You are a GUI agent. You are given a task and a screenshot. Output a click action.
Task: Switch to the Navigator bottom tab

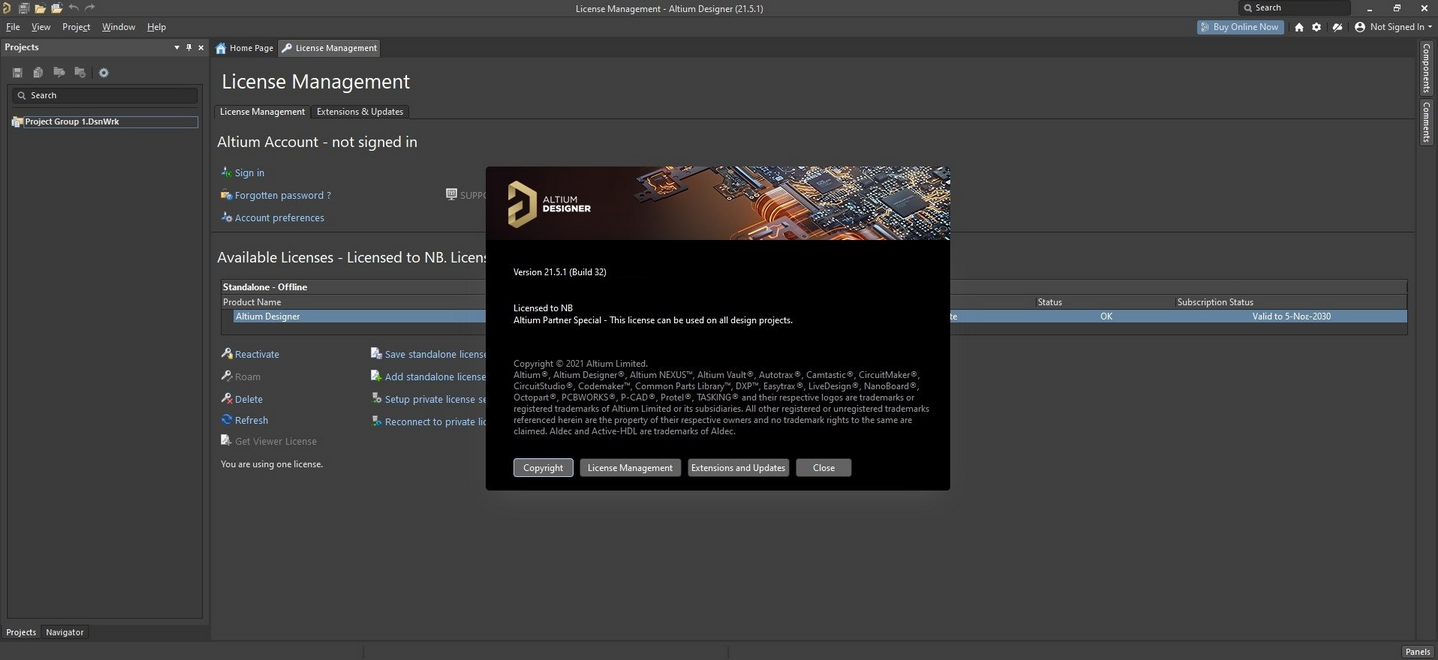[65, 632]
